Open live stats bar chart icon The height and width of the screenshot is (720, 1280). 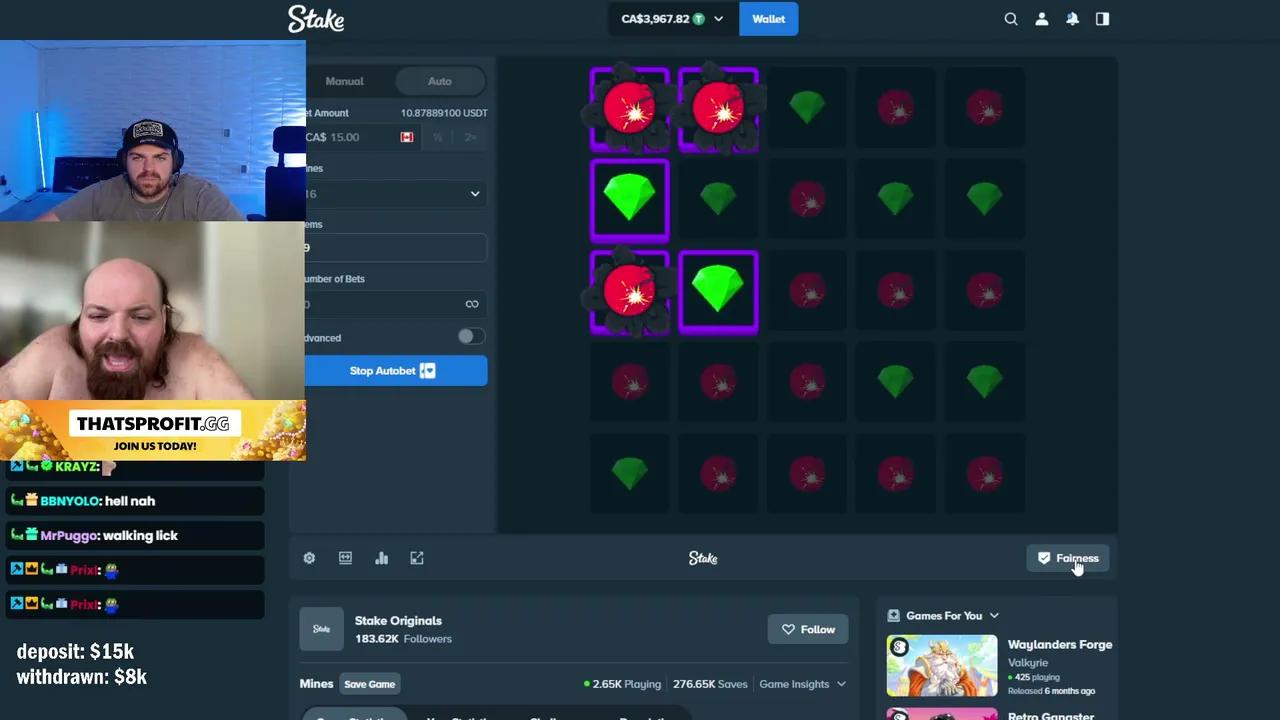coord(381,558)
